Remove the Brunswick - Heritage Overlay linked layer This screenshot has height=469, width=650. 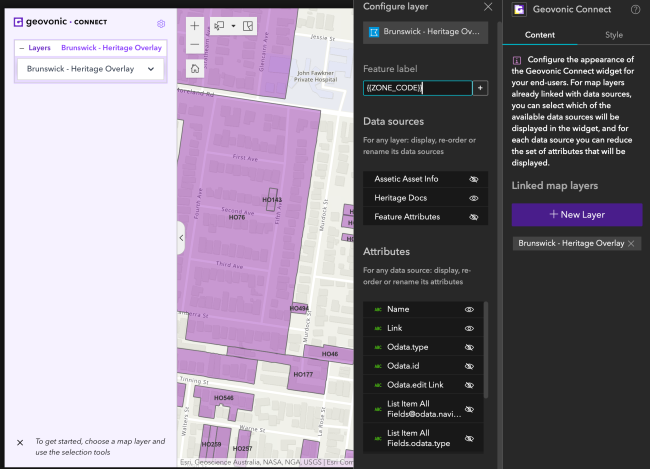[631, 243]
